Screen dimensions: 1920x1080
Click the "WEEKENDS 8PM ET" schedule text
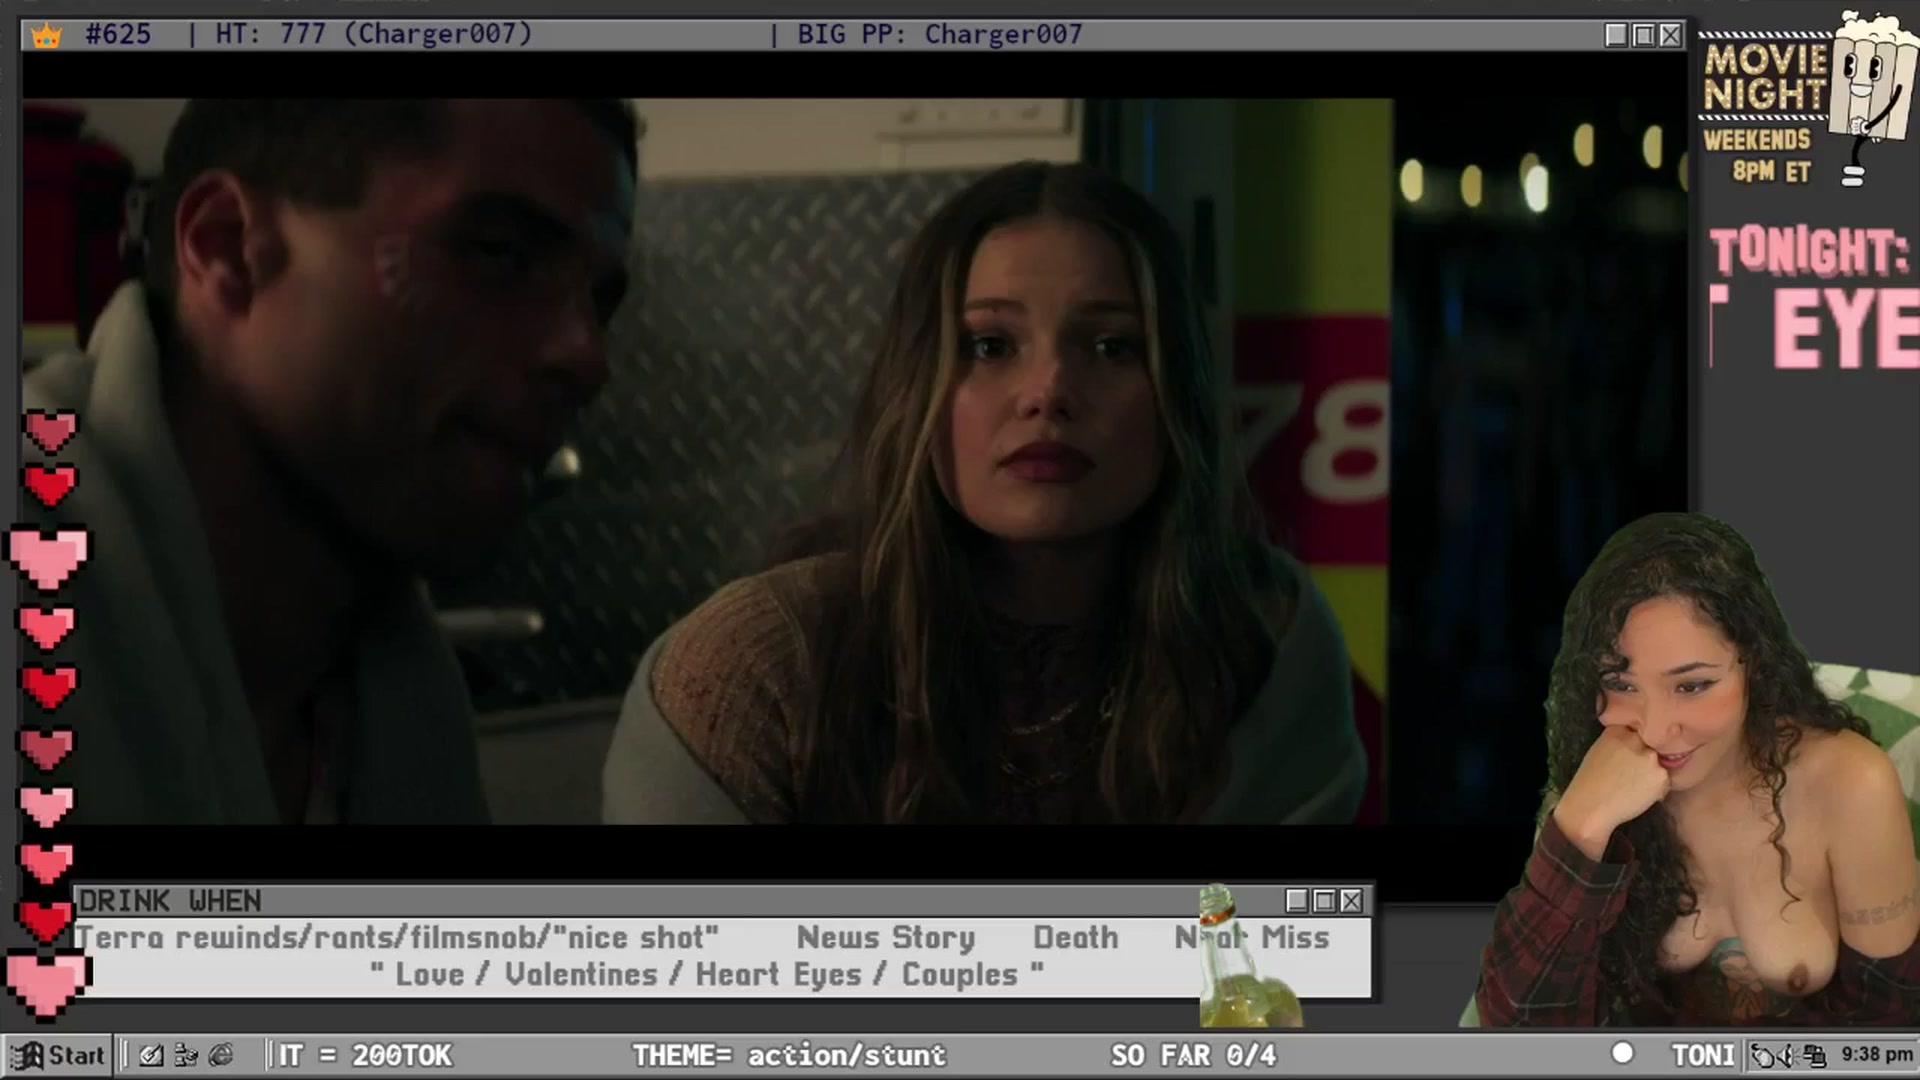coord(1758,155)
